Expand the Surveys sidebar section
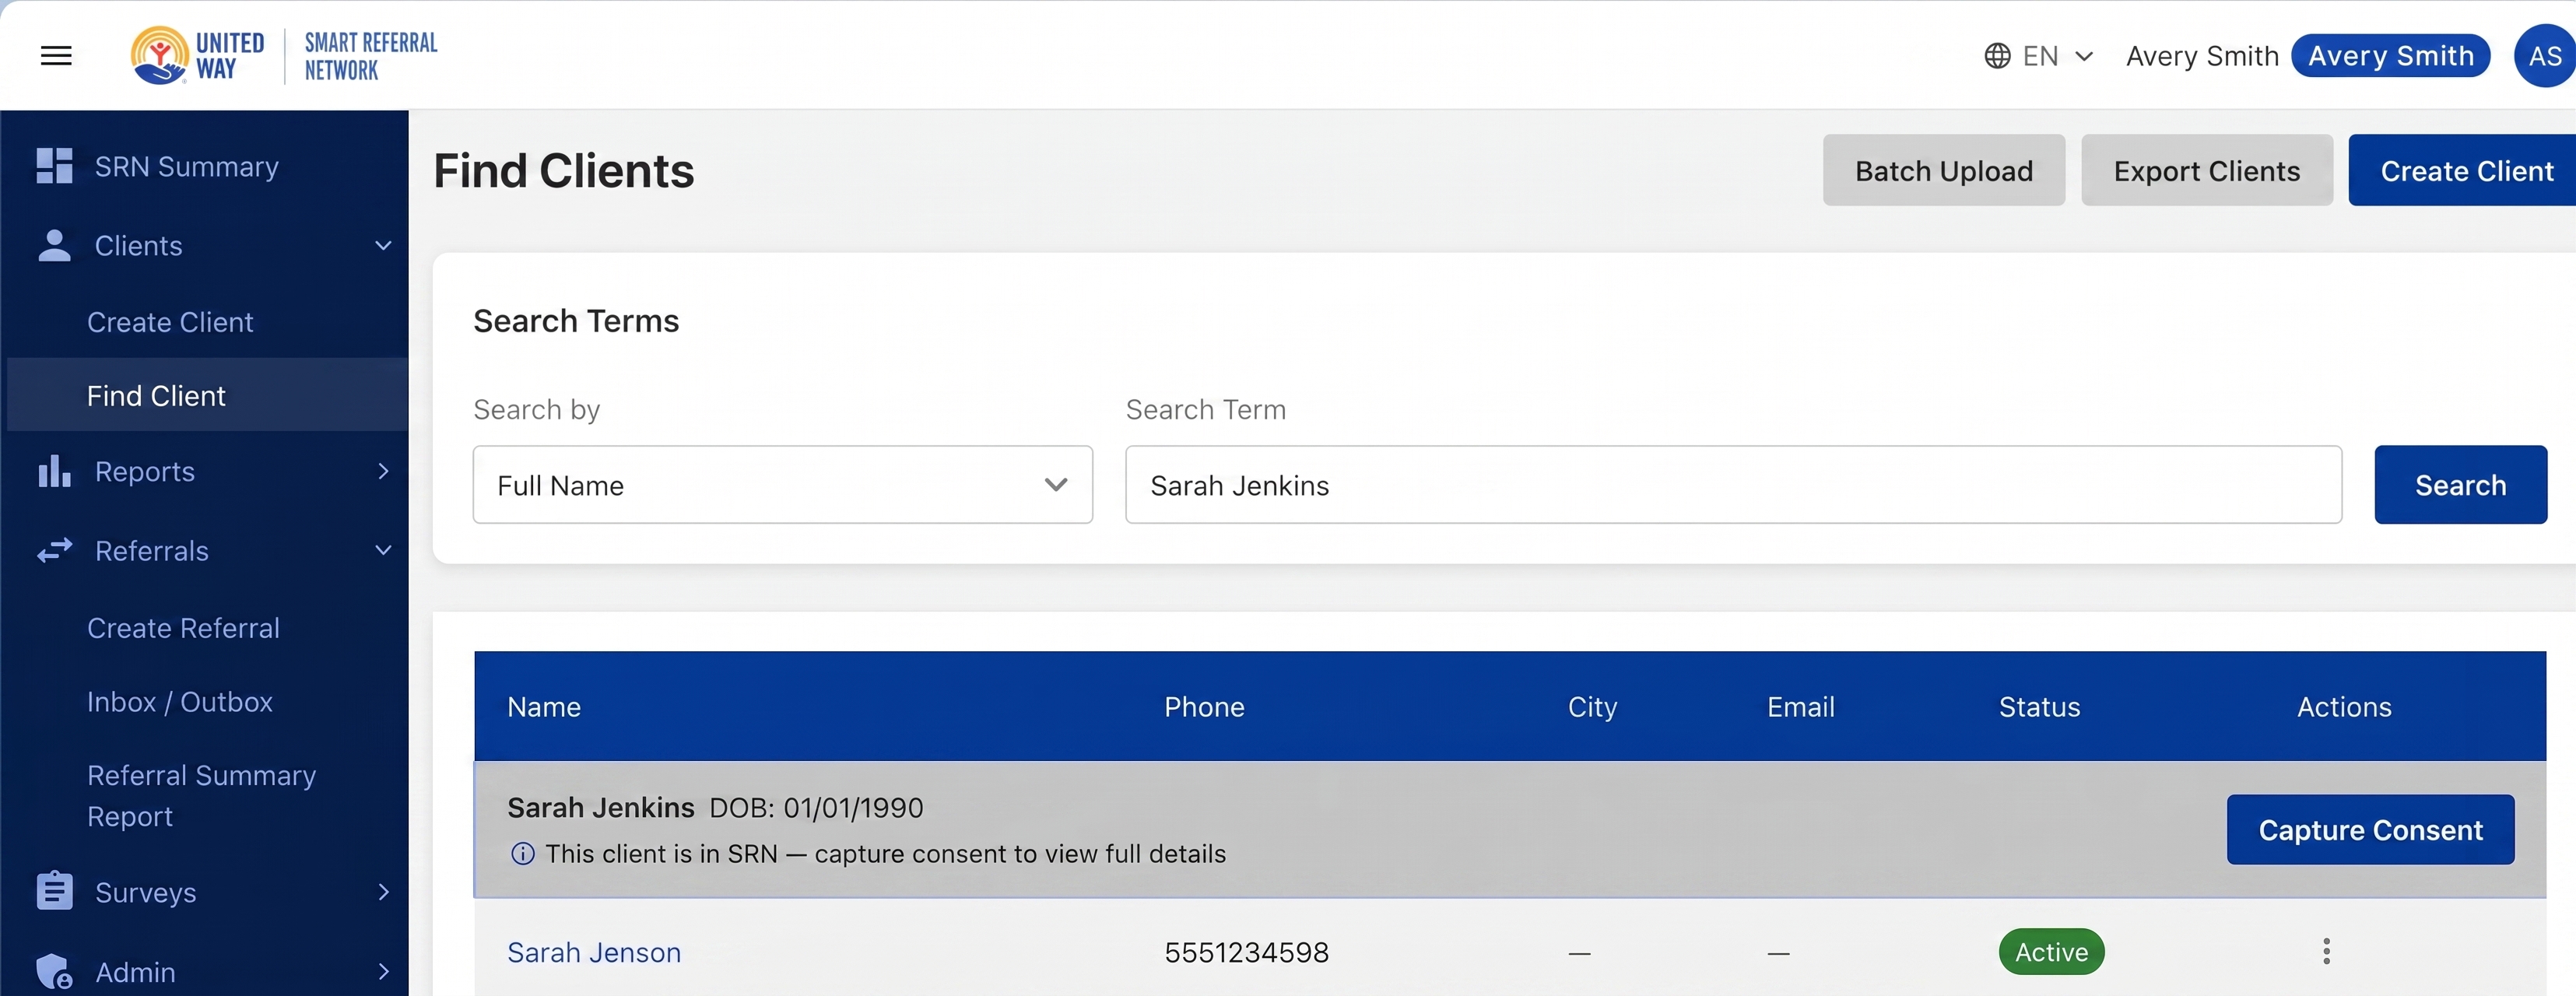The image size is (2576, 996). click(x=383, y=891)
